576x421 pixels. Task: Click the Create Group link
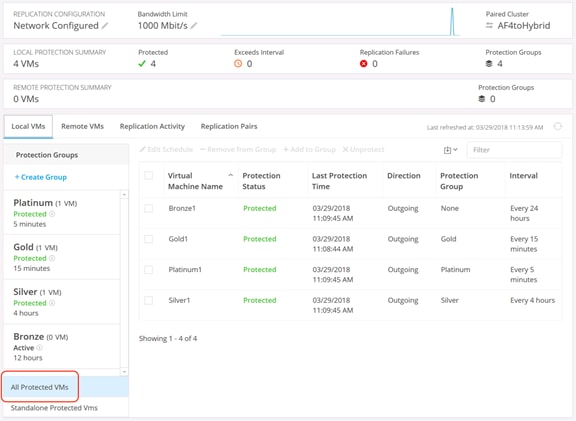pos(41,177)
